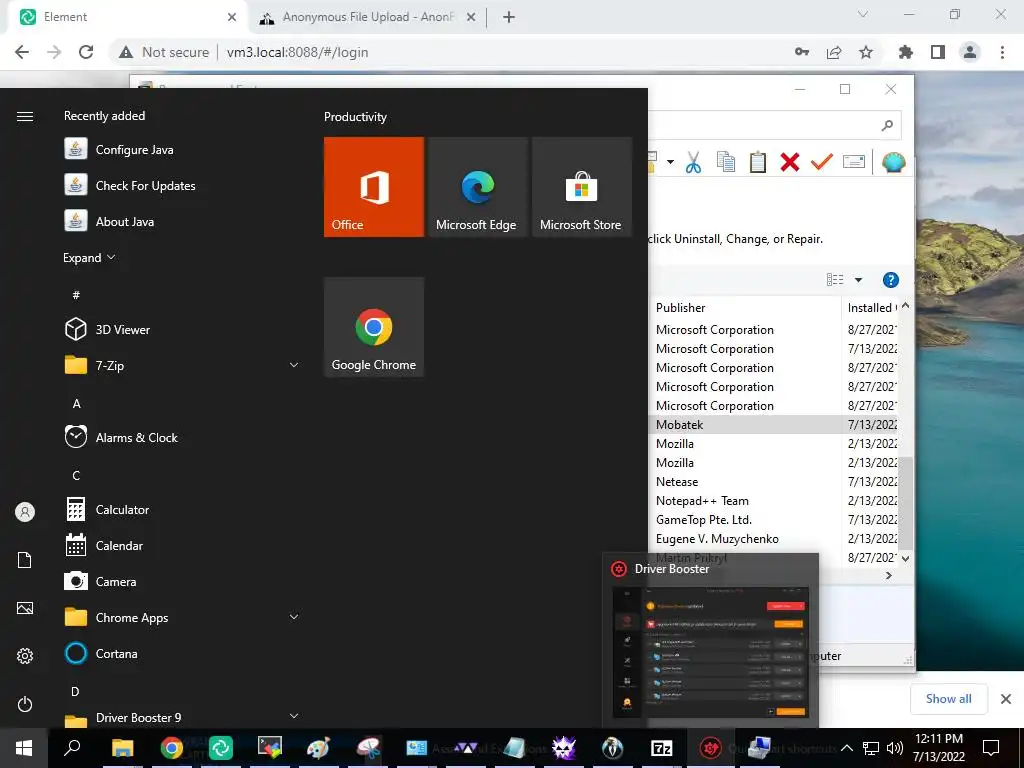Open Settings gear in Start sidebar
Viewport: 1024px width, 768px height.
click(x=25, y=656)
